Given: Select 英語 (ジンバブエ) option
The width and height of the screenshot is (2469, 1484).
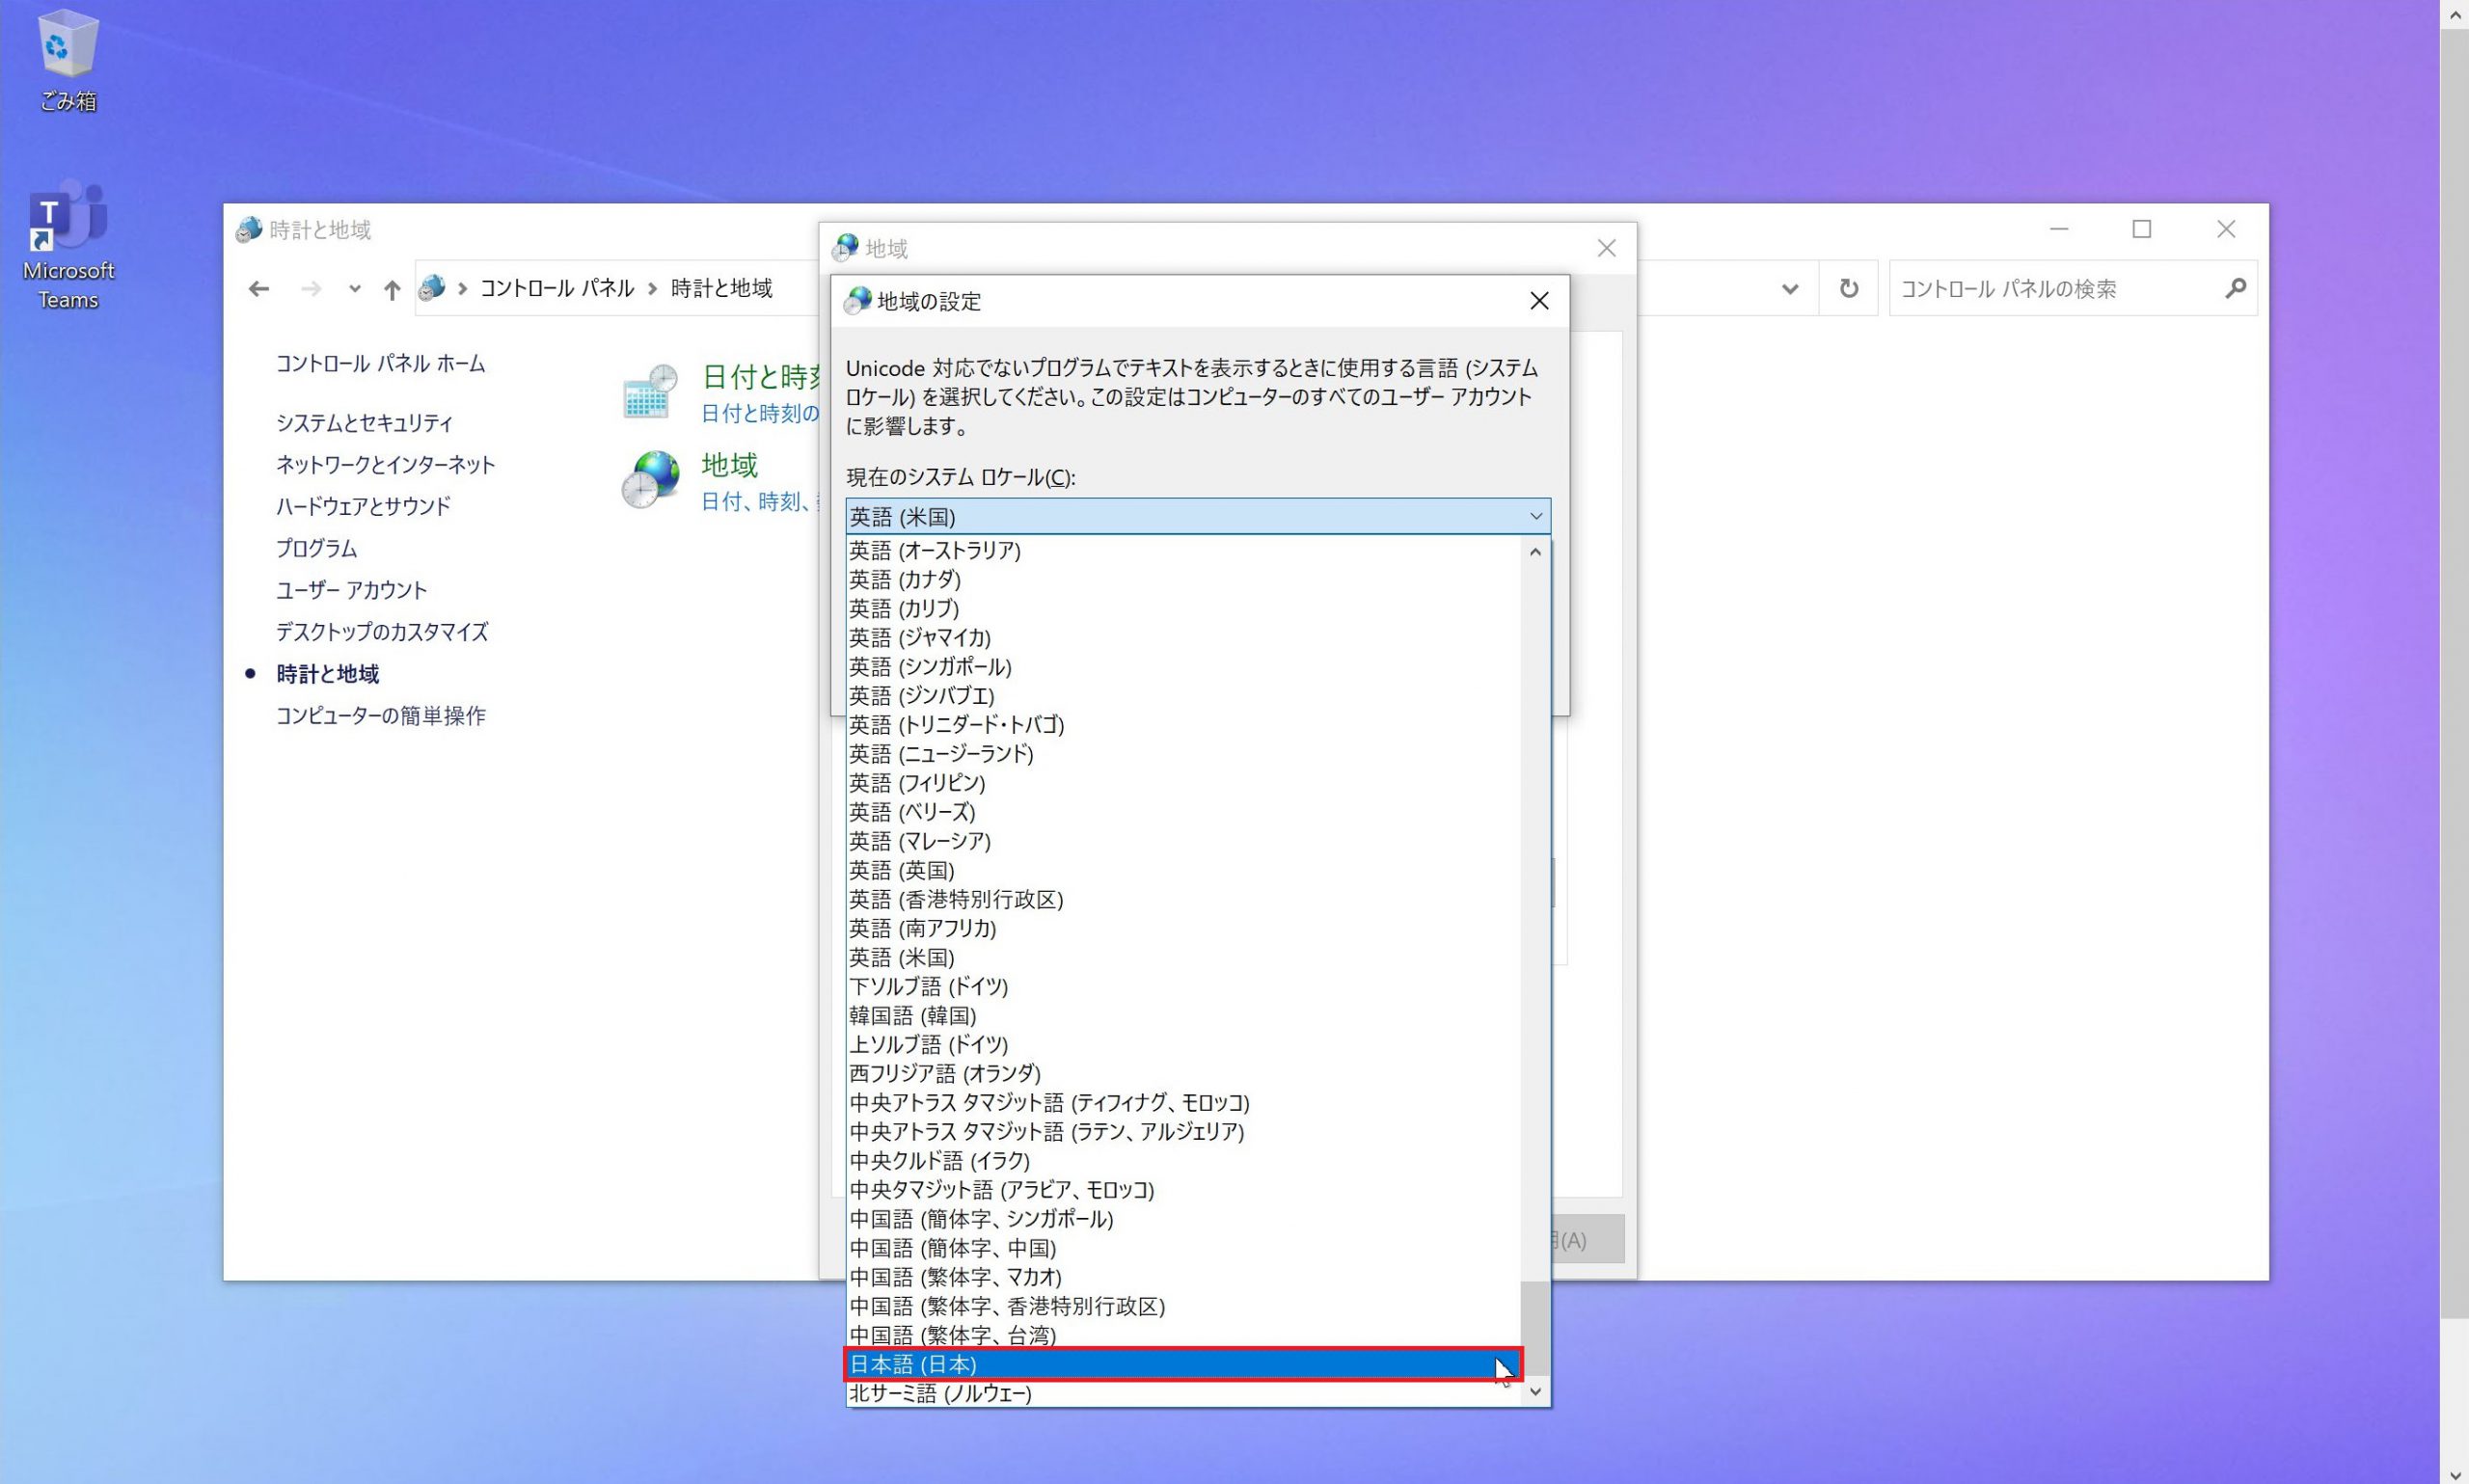Looking at the screenshot, I should (x=1183, y=696).
